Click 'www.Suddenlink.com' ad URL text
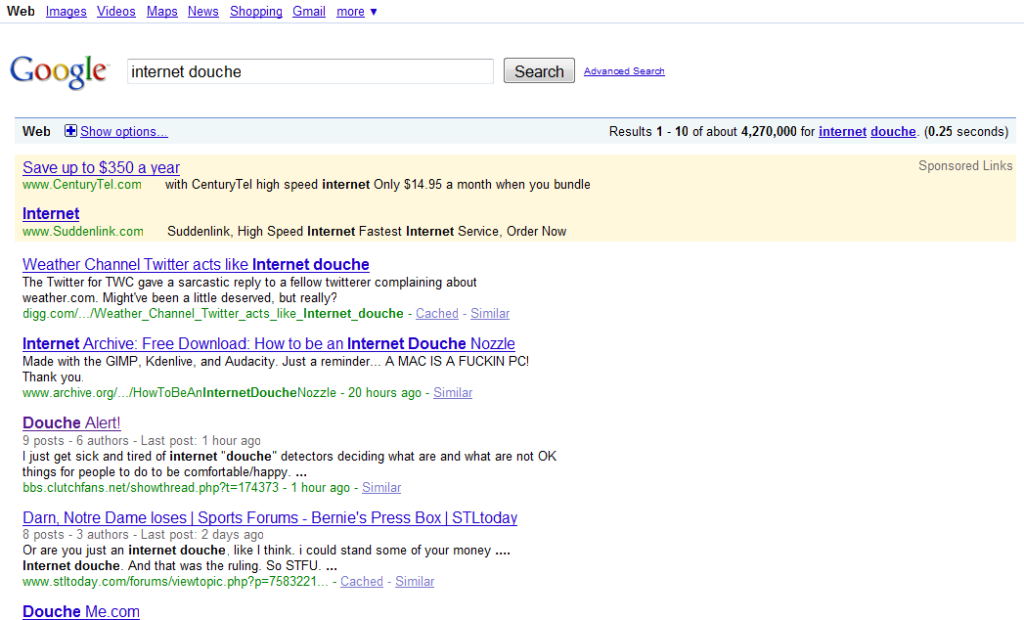 [x=83, y=231]
